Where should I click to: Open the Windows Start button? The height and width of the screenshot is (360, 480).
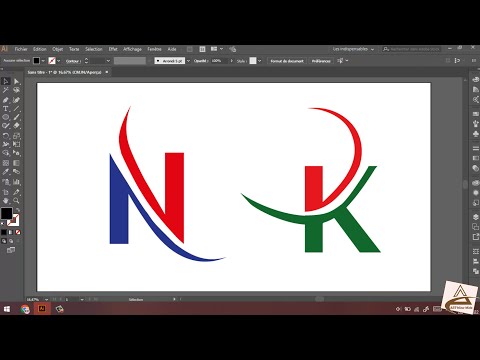click(7, 309)
